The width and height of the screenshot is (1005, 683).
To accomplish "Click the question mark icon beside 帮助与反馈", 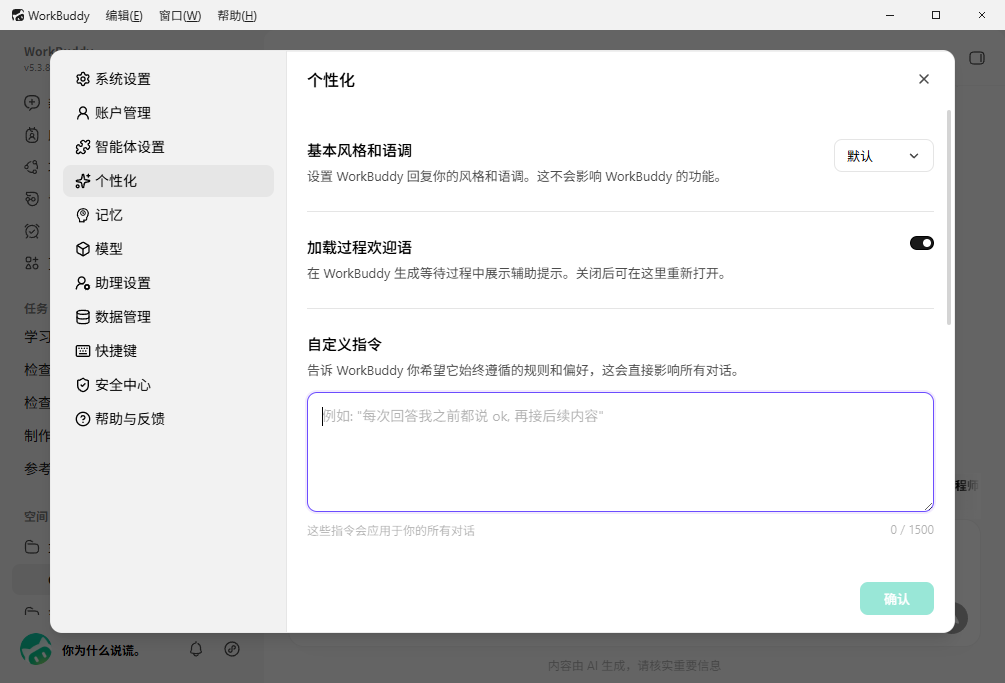I will pos(83,418).
